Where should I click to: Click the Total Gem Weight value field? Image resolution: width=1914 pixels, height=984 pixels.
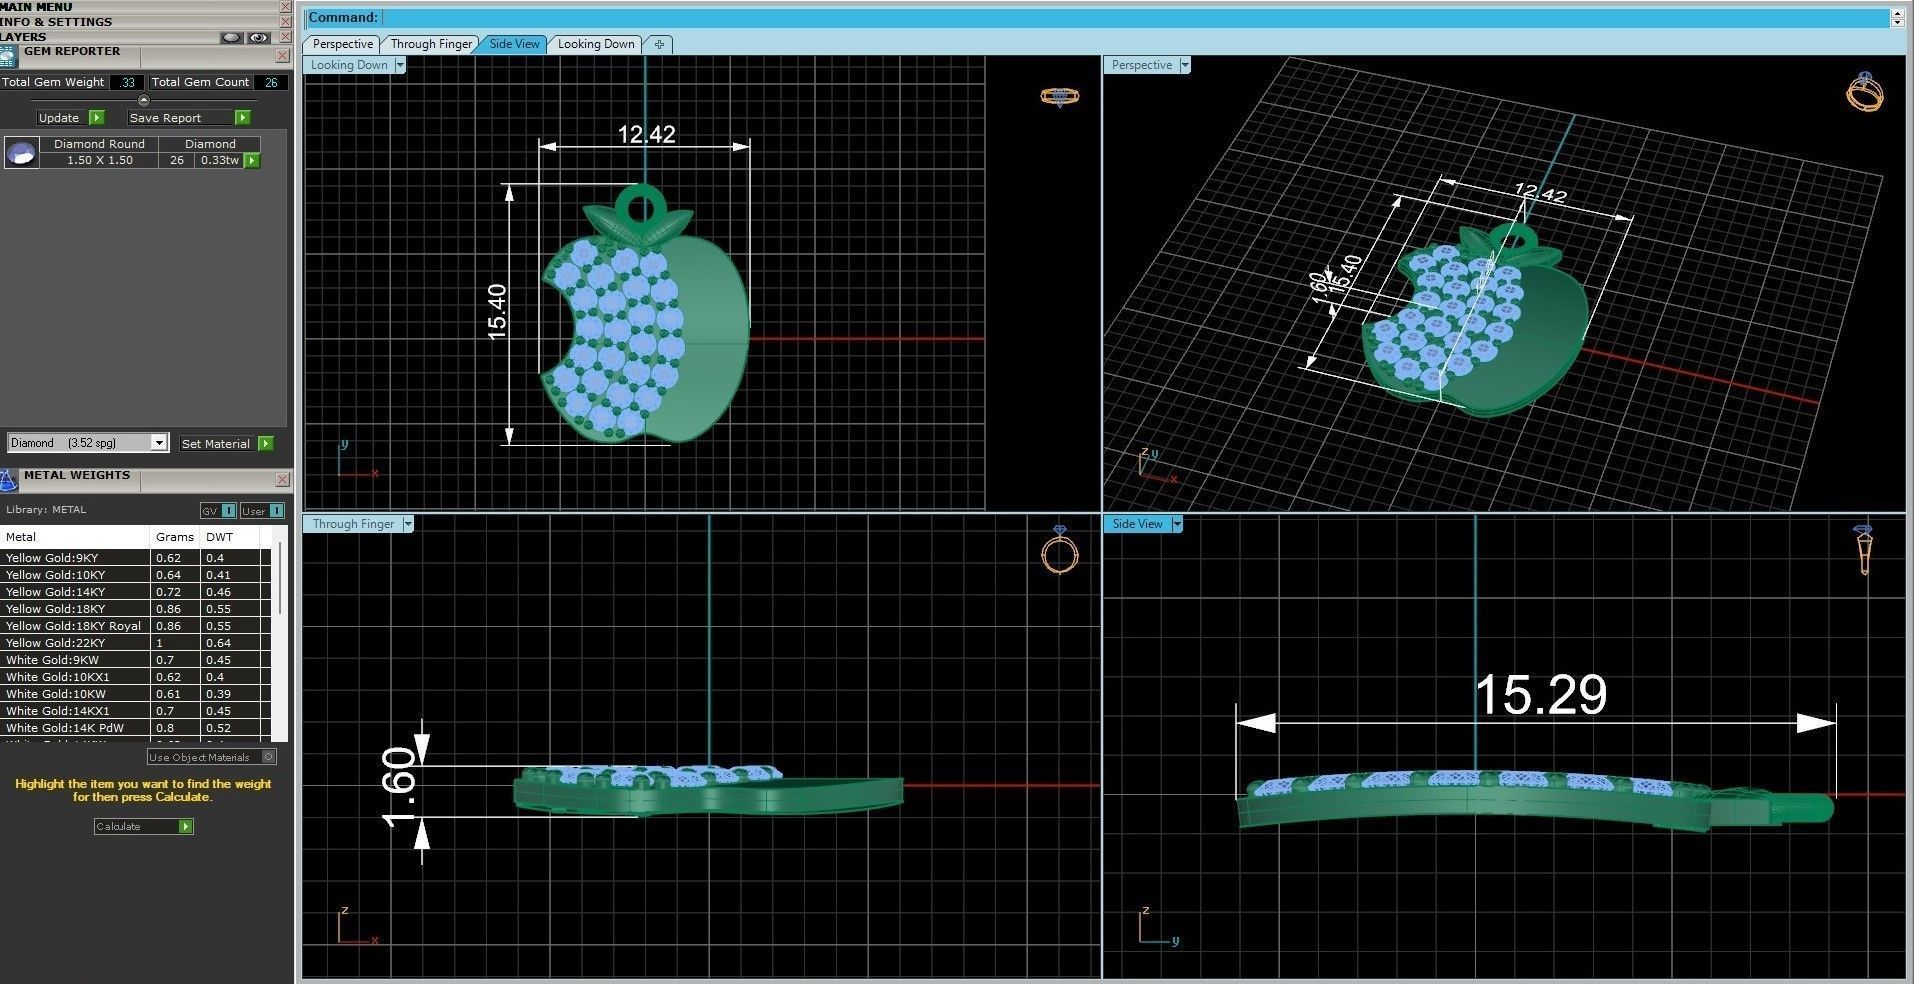point(127,82)
